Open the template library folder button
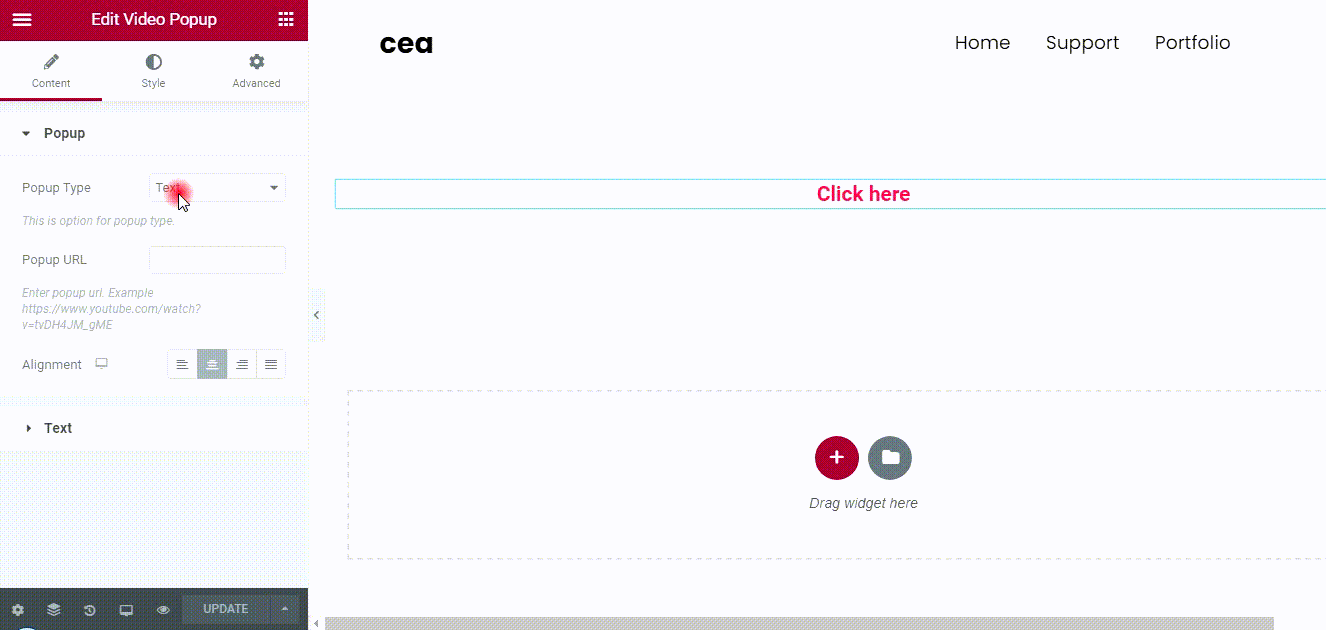 [x=890, y=458]
